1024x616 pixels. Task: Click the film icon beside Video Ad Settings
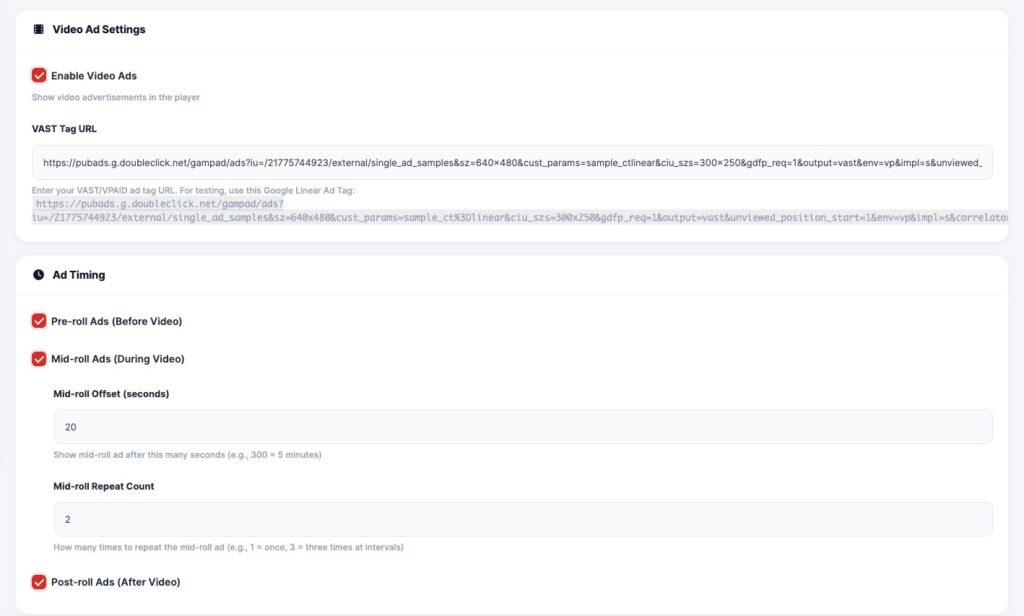39,29
